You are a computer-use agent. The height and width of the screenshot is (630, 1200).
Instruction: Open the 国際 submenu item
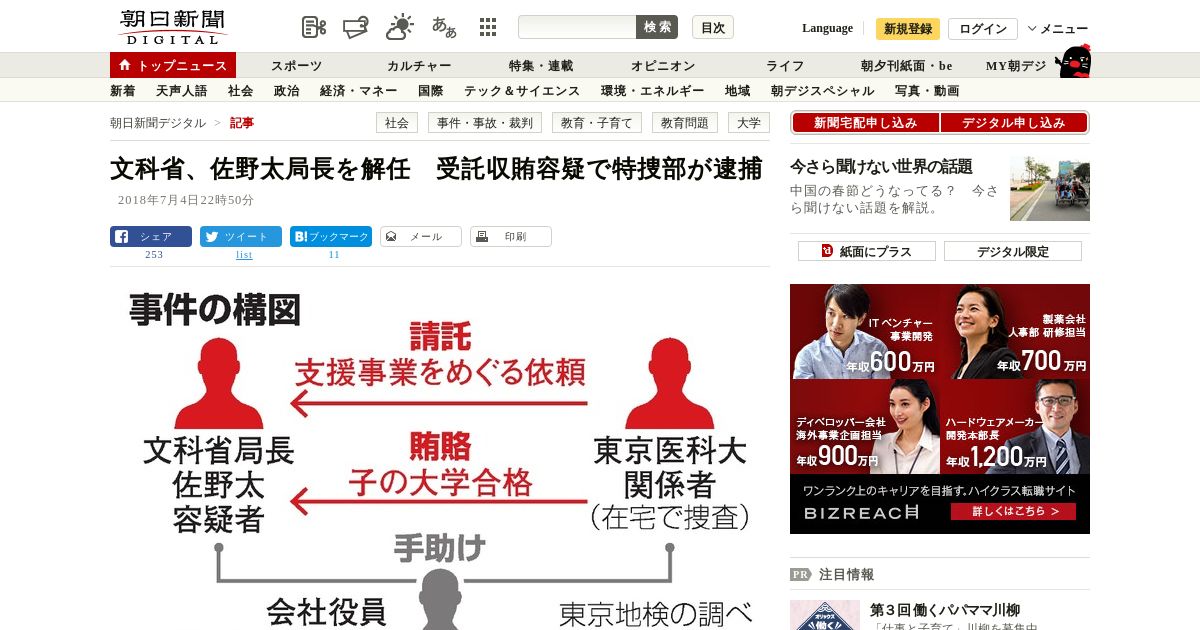coord(431,91)
